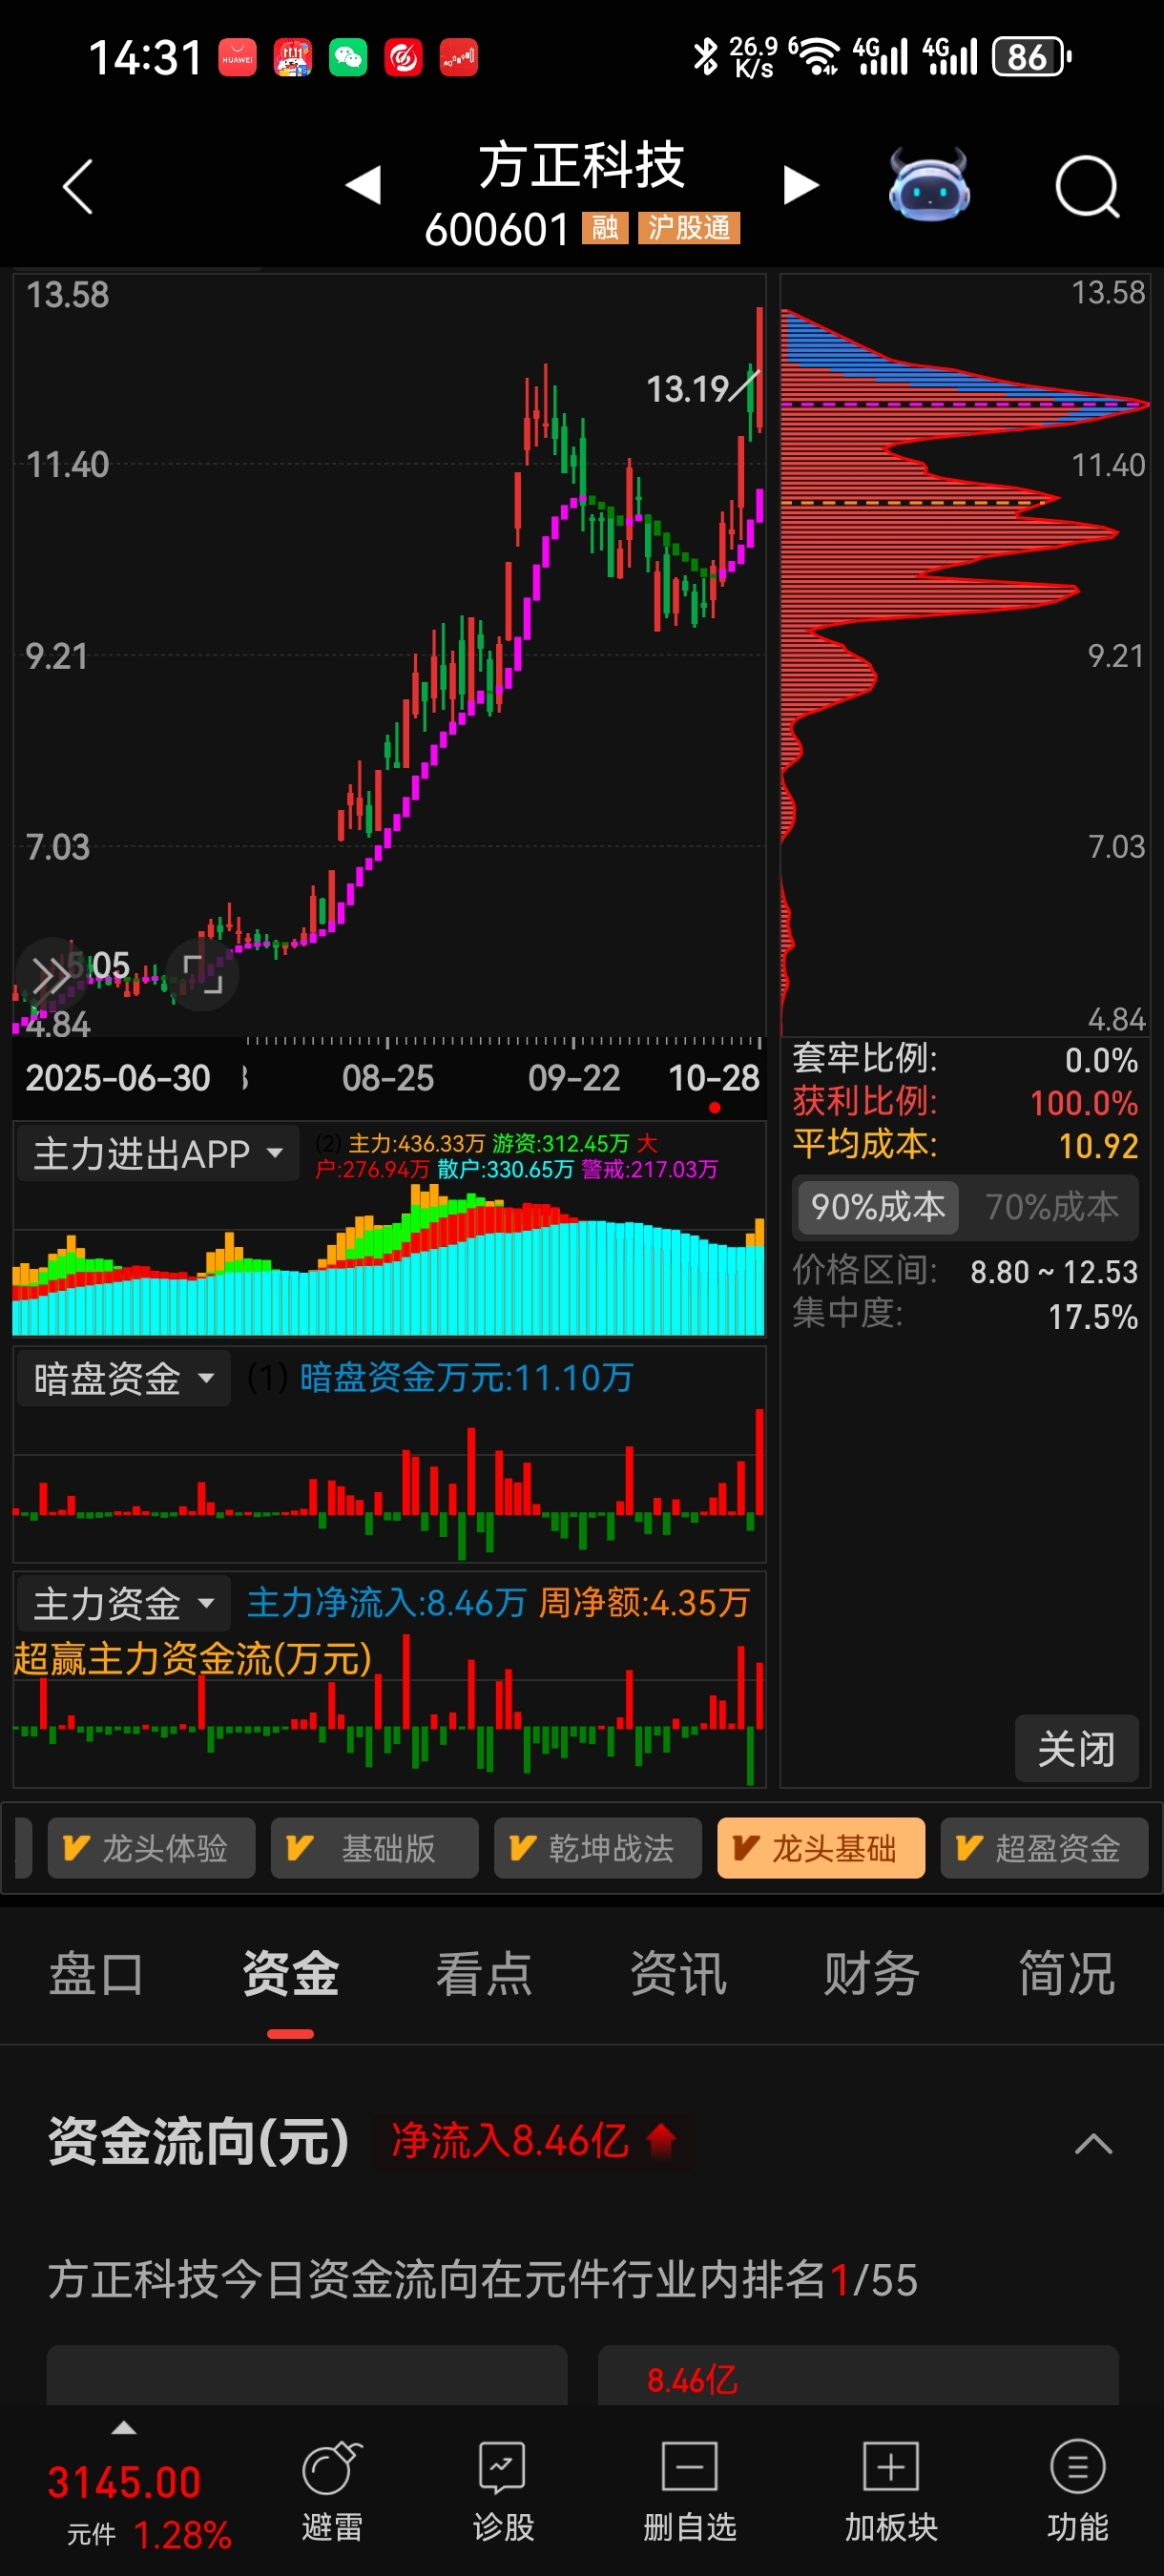Tap the chip distribution chart

(x=965, y=655)
